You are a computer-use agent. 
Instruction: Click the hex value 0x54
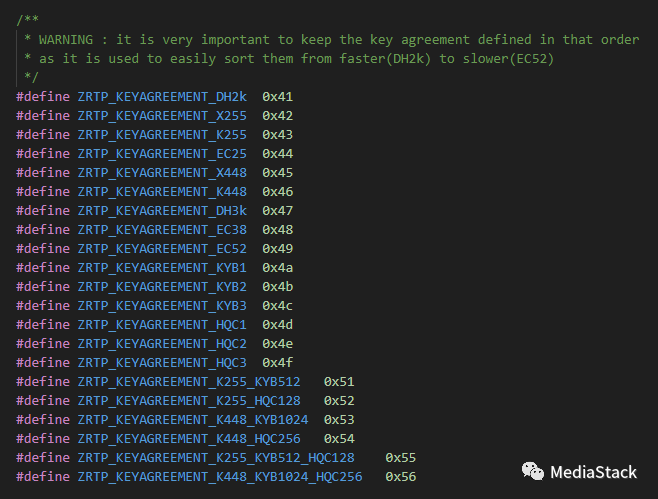tap(339, 438)
